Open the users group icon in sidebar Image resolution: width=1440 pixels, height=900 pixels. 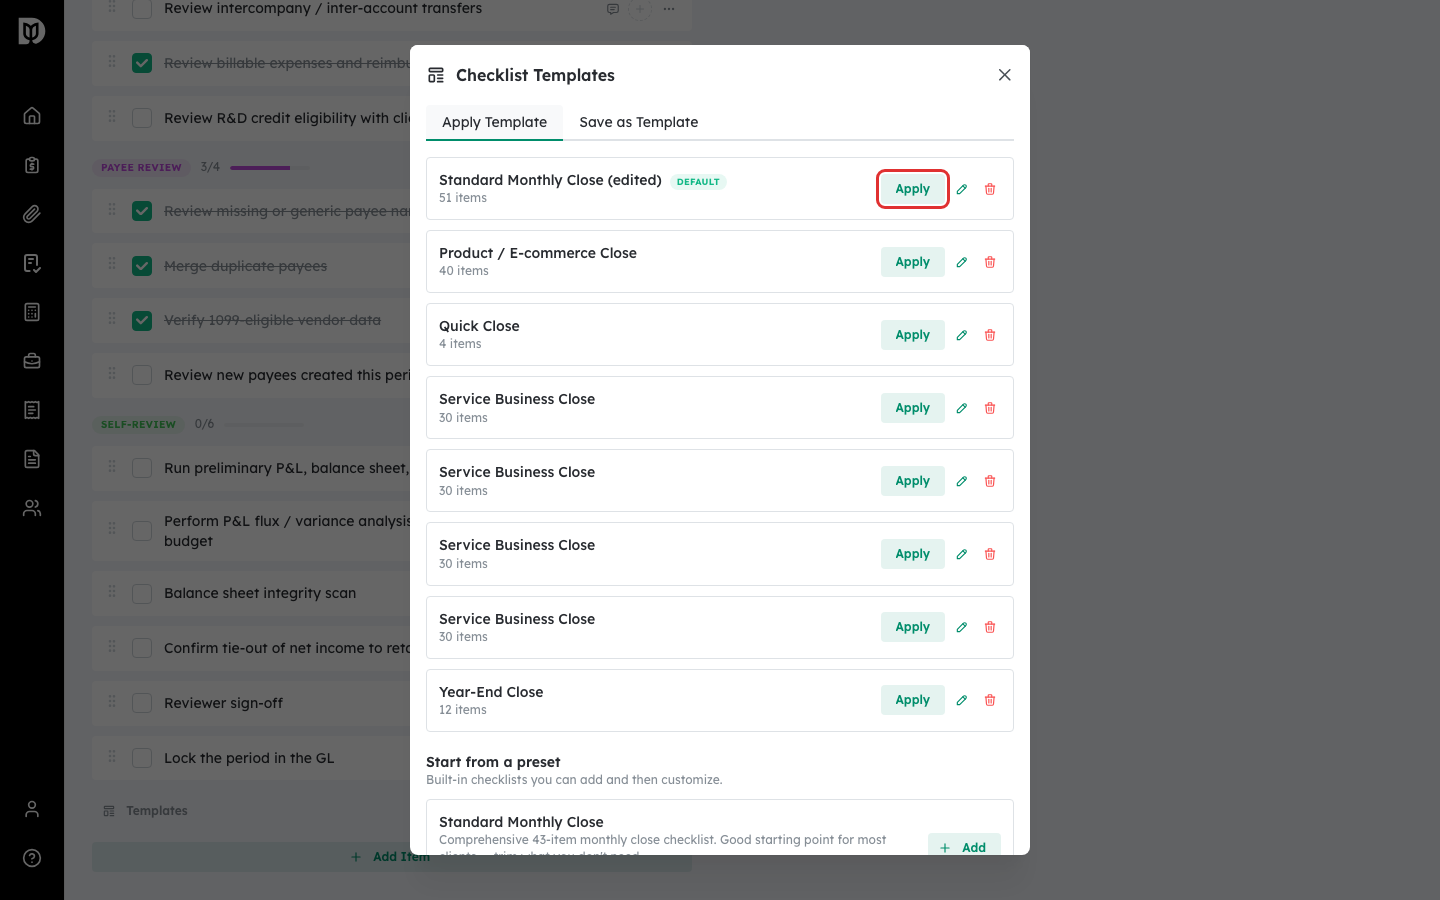tap(32, 508)
